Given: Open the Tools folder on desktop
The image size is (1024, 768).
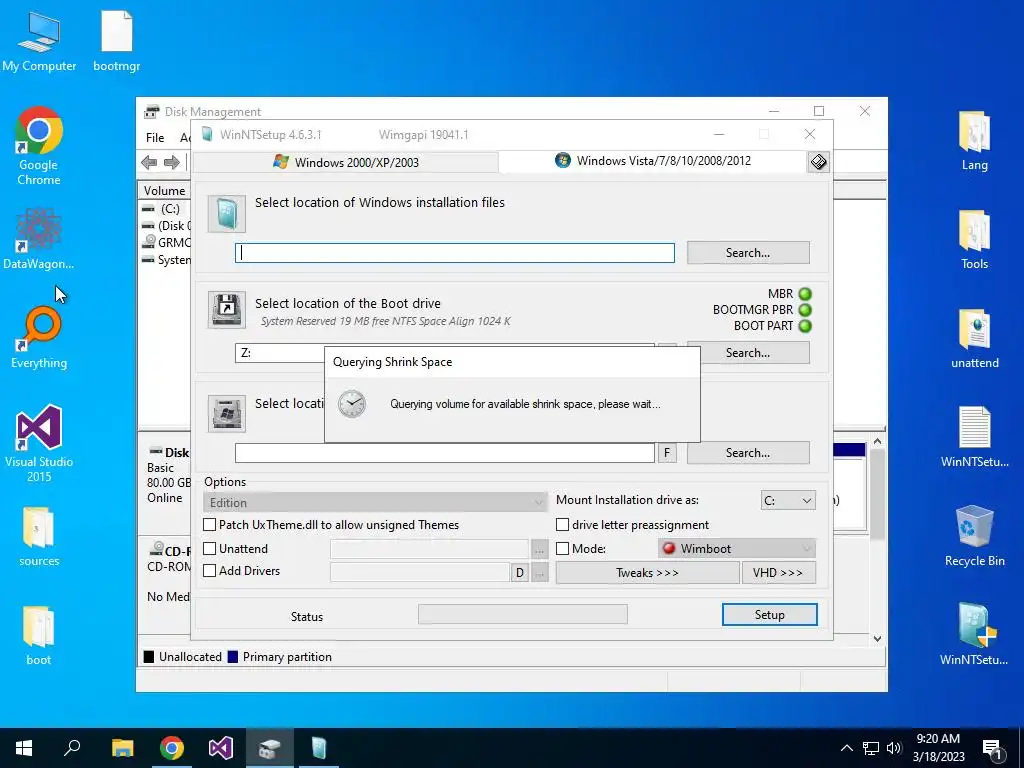Looking at the screenshot, I should (974, 239).
